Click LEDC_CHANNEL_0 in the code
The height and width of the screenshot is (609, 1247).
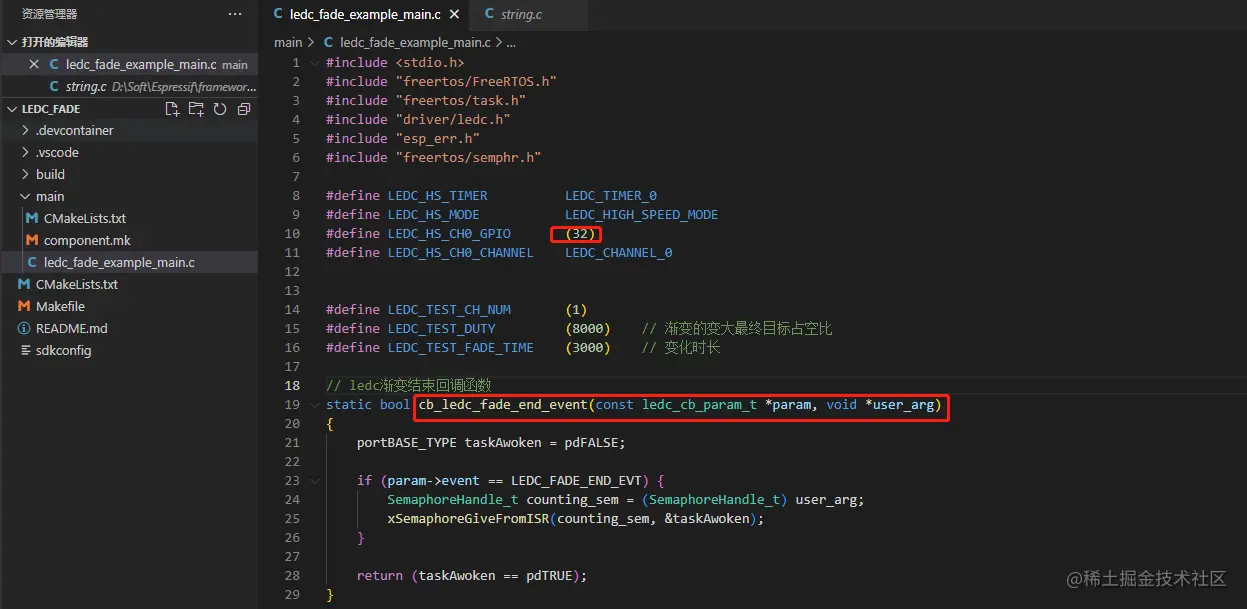[x=618, y=253]
